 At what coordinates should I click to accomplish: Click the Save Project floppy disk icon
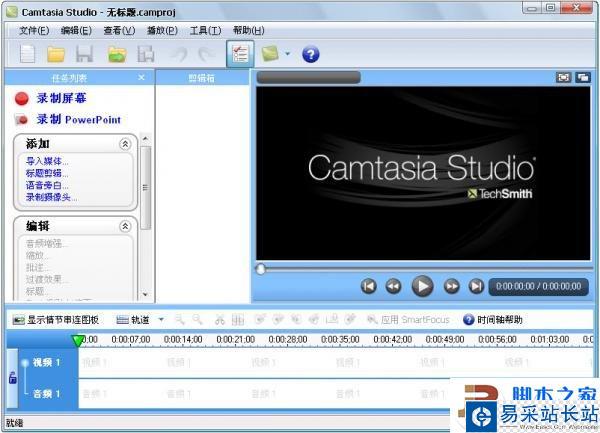84,54
